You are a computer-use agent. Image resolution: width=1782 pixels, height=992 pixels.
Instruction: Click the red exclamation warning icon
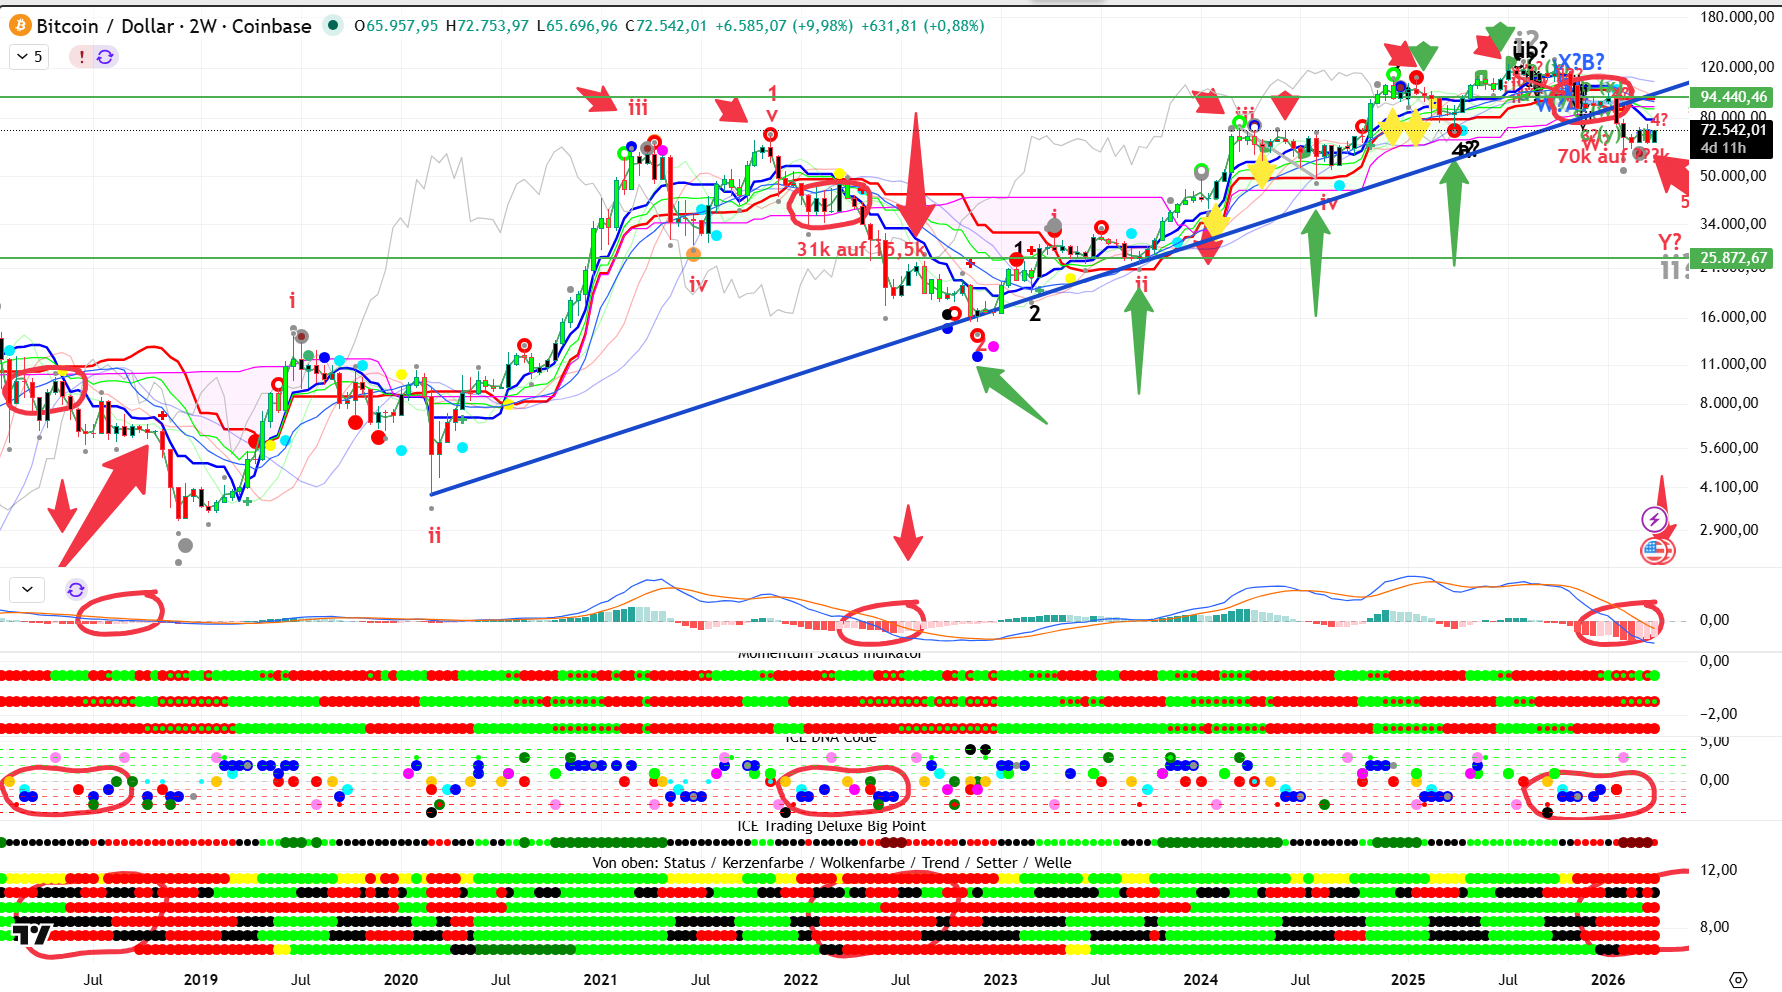point(81,57)
